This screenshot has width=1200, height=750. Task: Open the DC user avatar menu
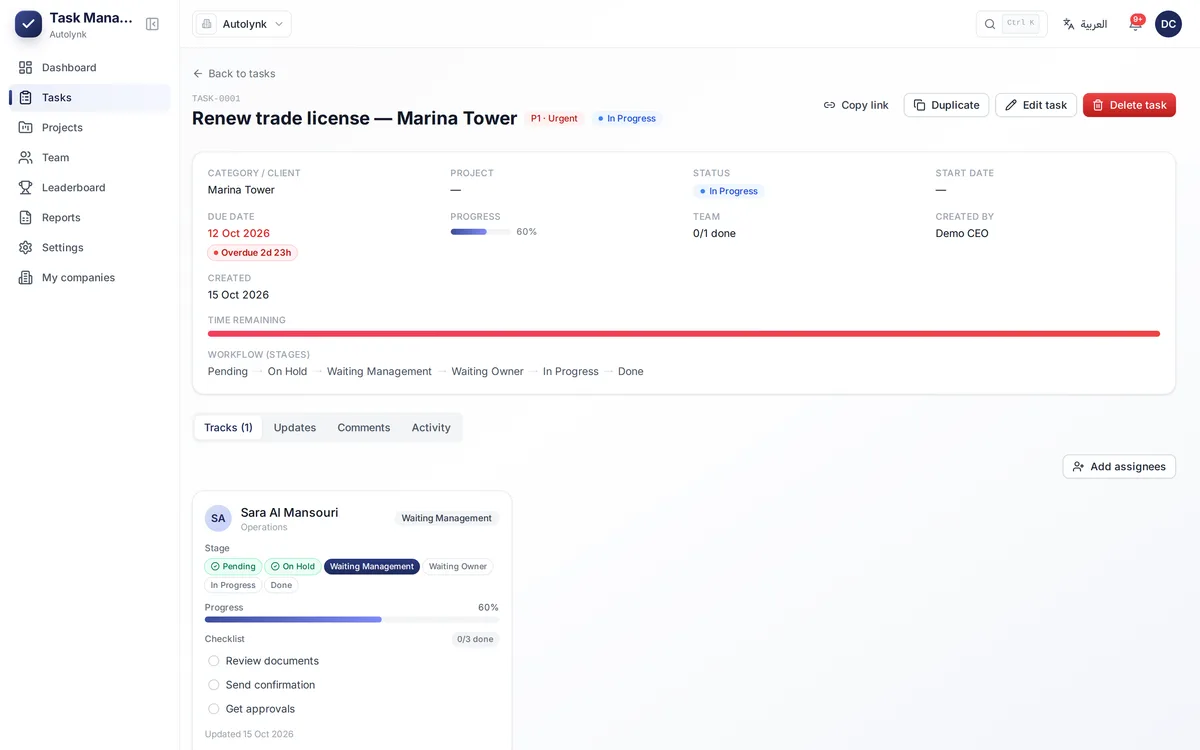point(1168,24)
